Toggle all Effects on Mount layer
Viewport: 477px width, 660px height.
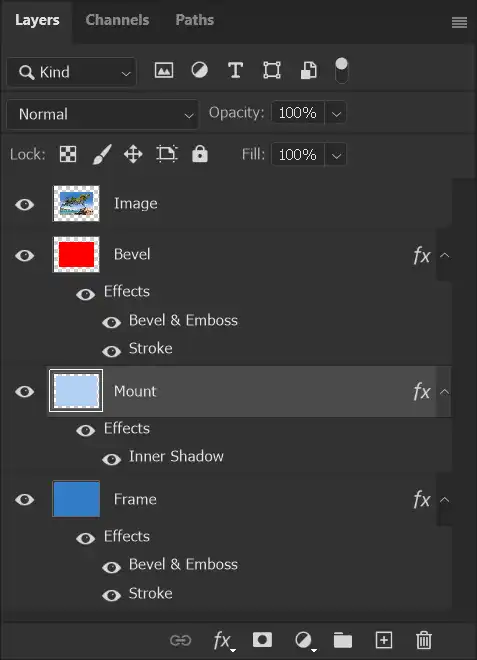pyautogui.click(x=85, y=431)
